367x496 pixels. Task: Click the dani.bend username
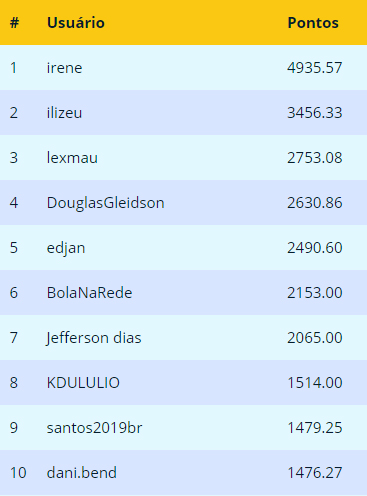coord(82,473)
